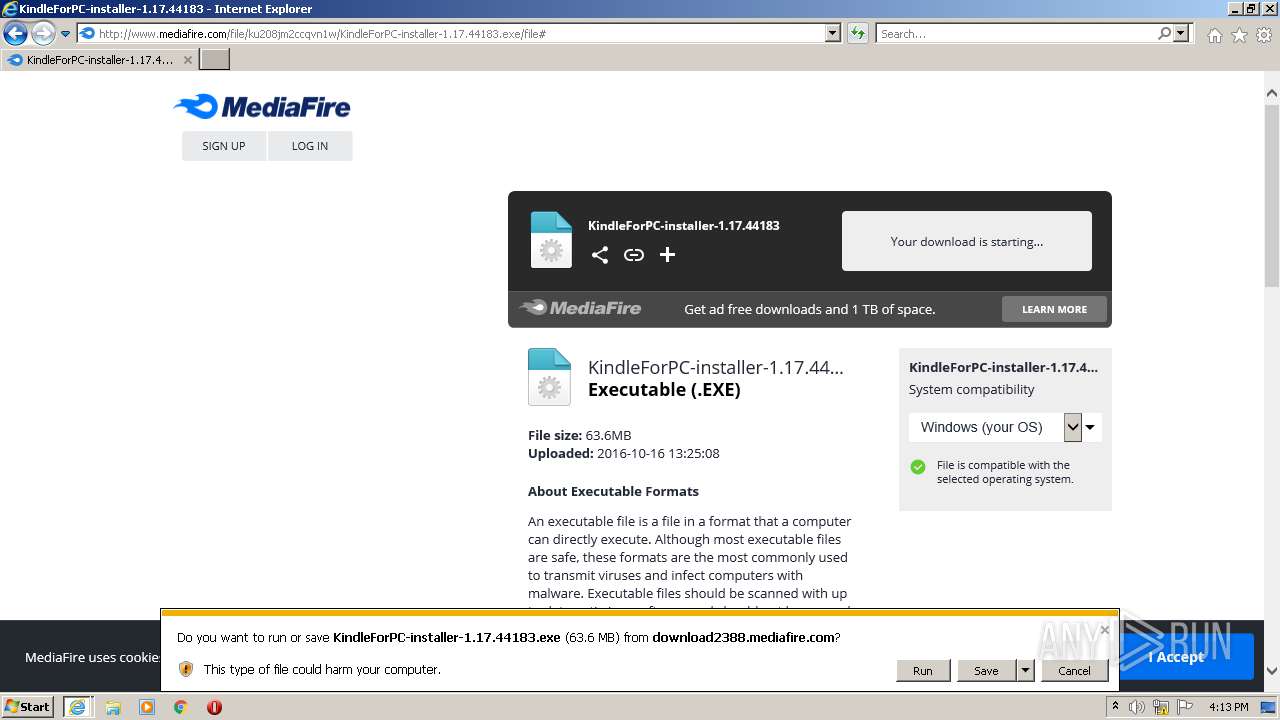Click the scrollbar up arrow
1280x720 pixels.
coord(1272,93)
